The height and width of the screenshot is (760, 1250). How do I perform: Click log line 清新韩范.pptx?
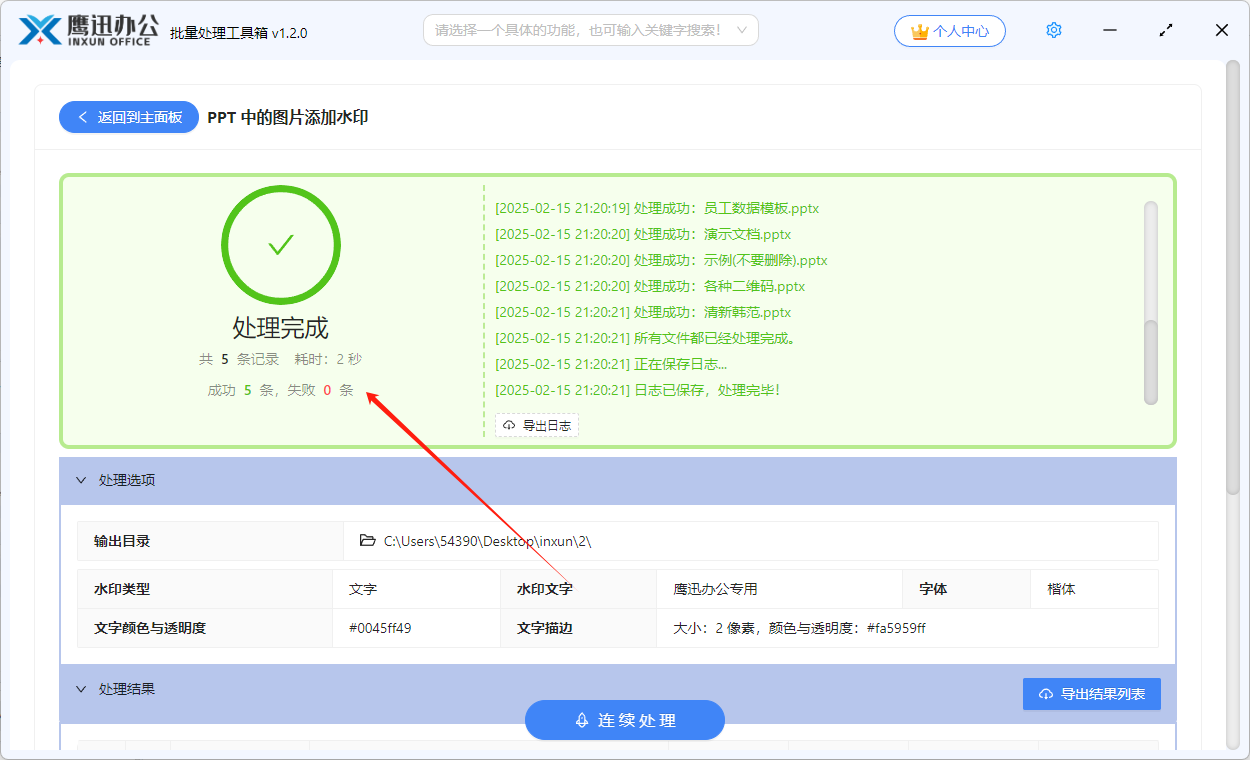(x=643, y=313)
